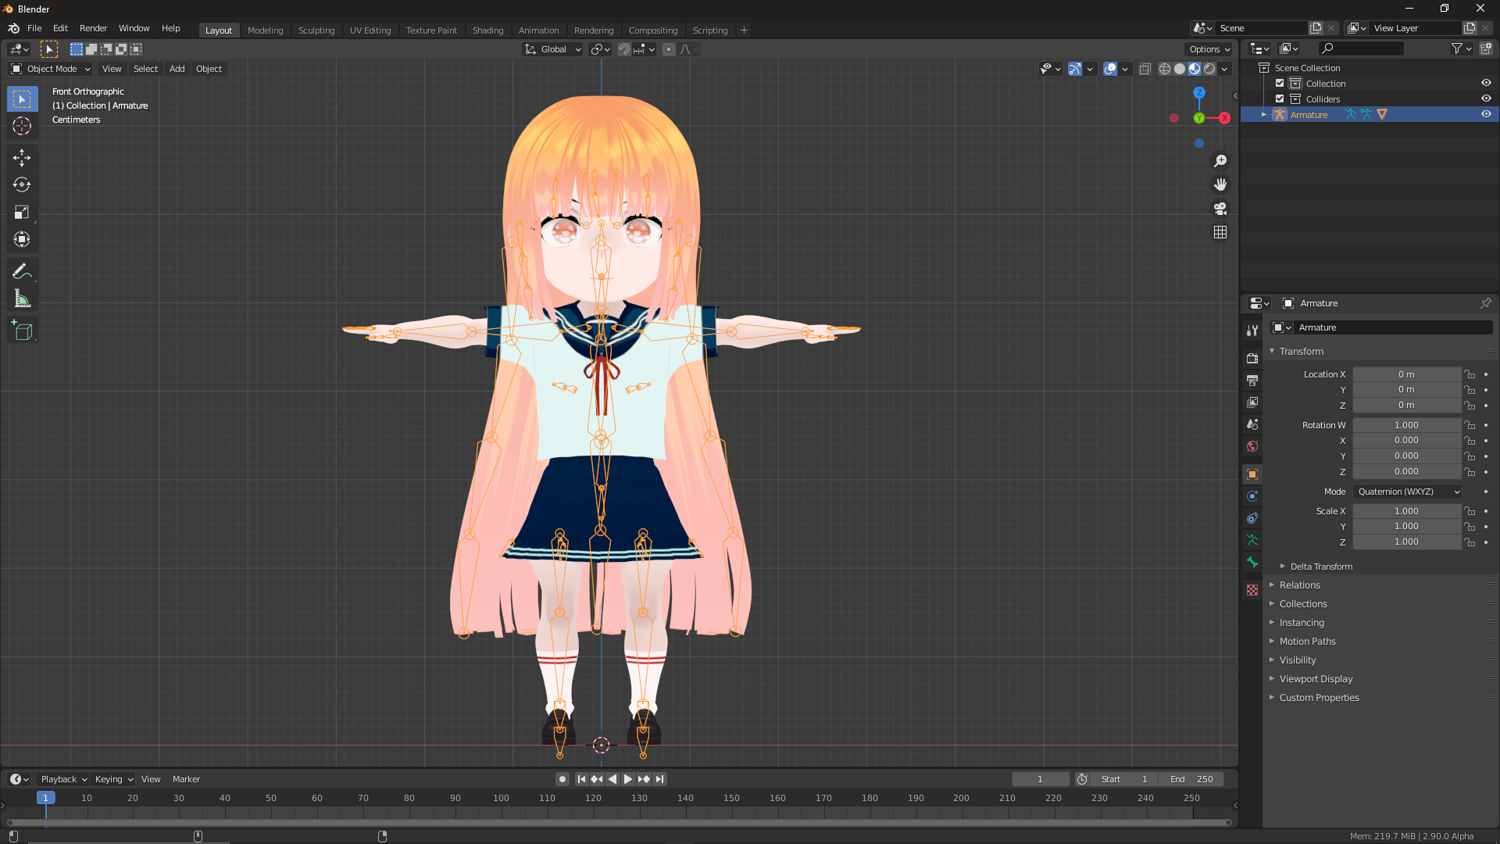The image size is (1500, 844).
Task: Open the Global transform orientation dropdown
Action: [x=553, y=49]
